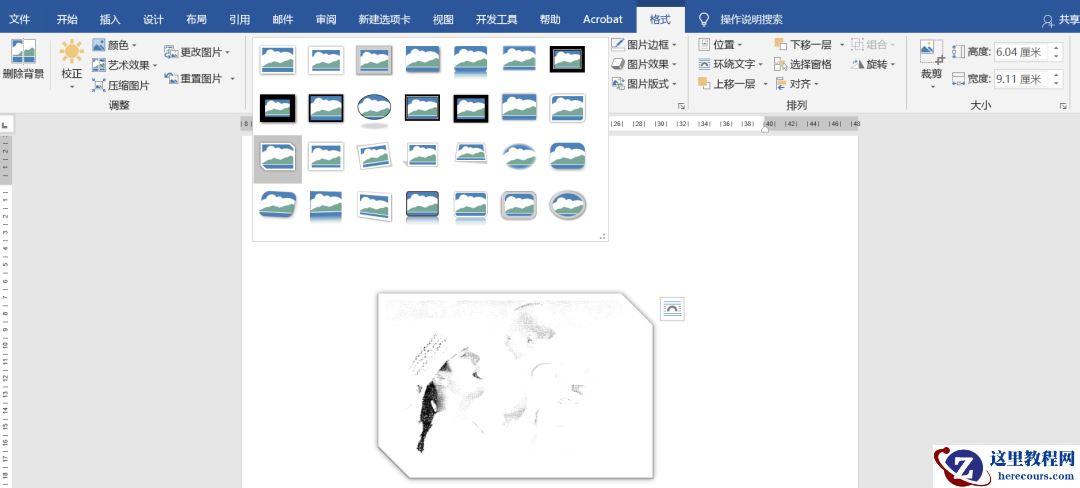The width and height of the screenshot is (1080, 488).
Task: Apply the Metal Frame picture style
Action: coord(374,60)
